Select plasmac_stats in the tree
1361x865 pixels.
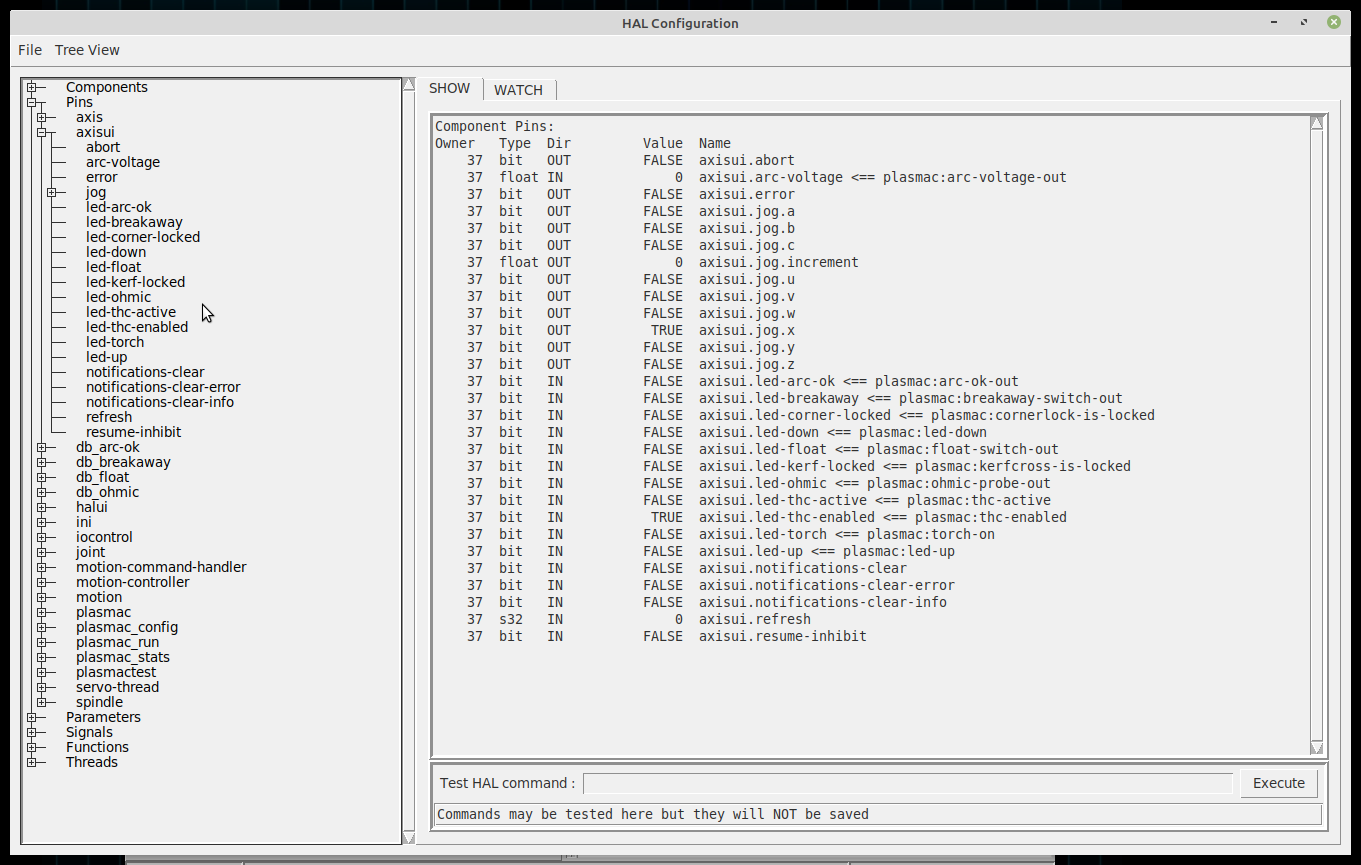[x=123, y=657]
